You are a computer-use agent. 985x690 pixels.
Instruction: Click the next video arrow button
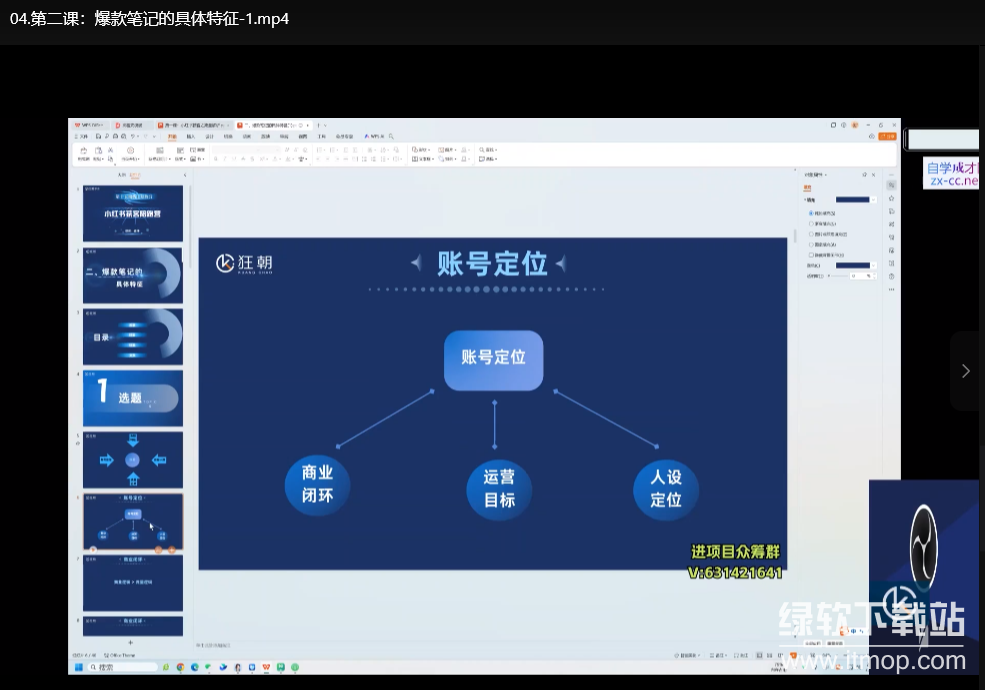[x=965, y=371]
